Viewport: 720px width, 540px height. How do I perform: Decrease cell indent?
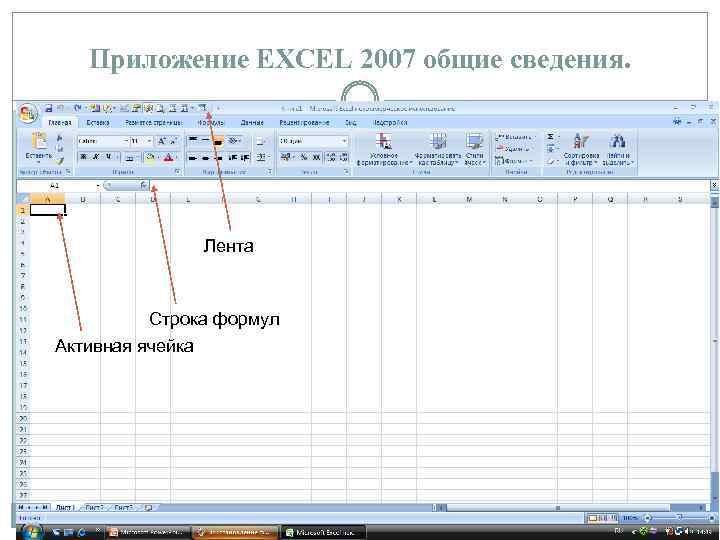tap(233, 158)
